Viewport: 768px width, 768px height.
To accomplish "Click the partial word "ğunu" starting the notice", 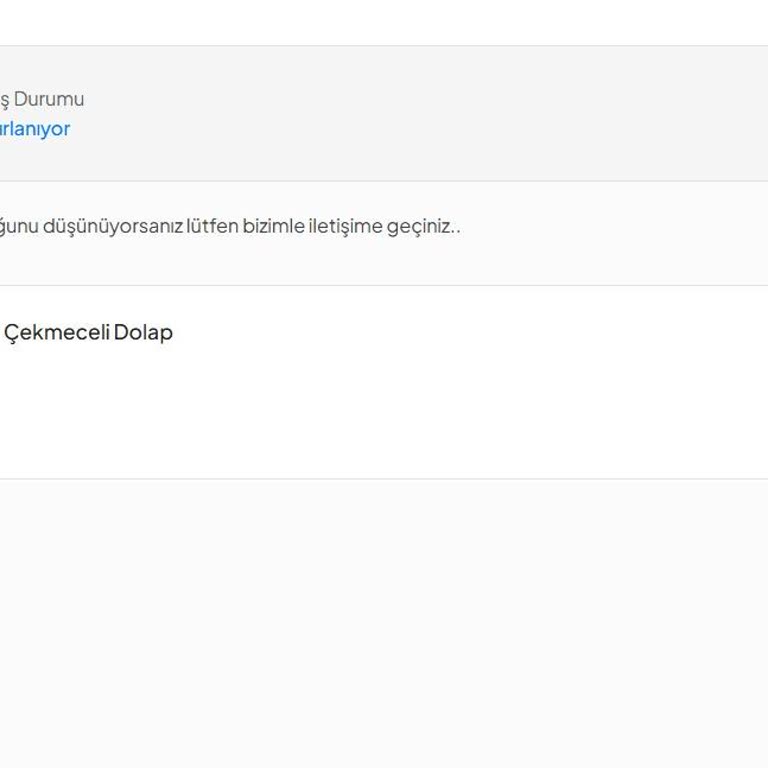I will (x=18, y=226).
